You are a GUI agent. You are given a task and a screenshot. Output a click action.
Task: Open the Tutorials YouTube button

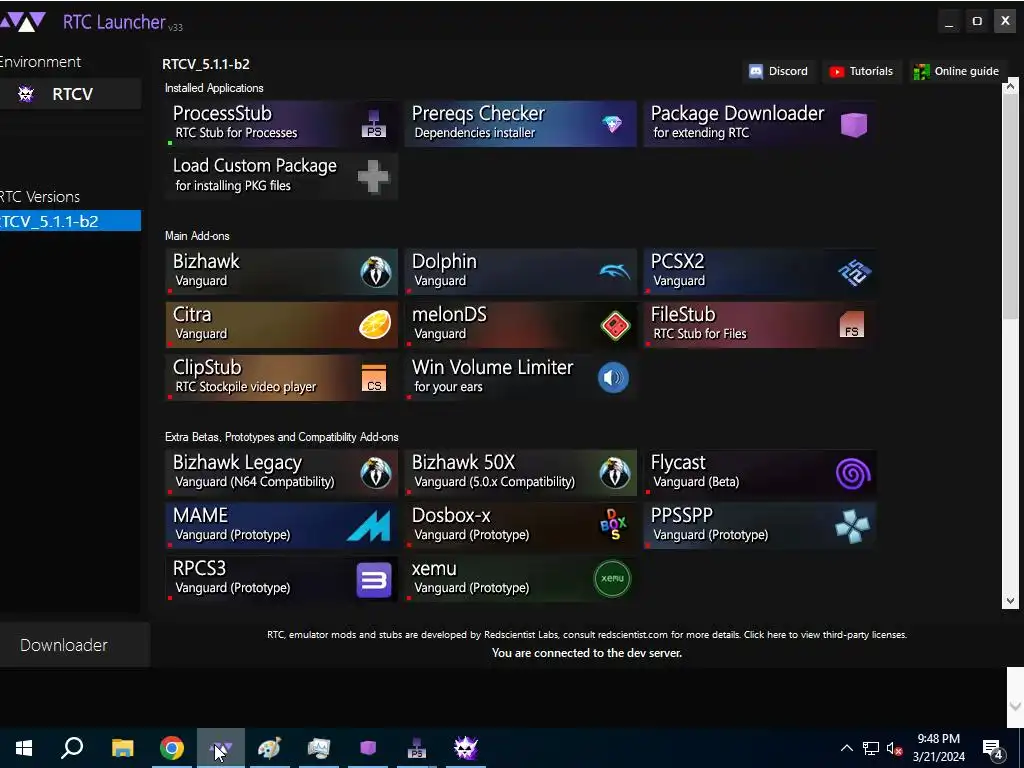(x=861, y=71)
